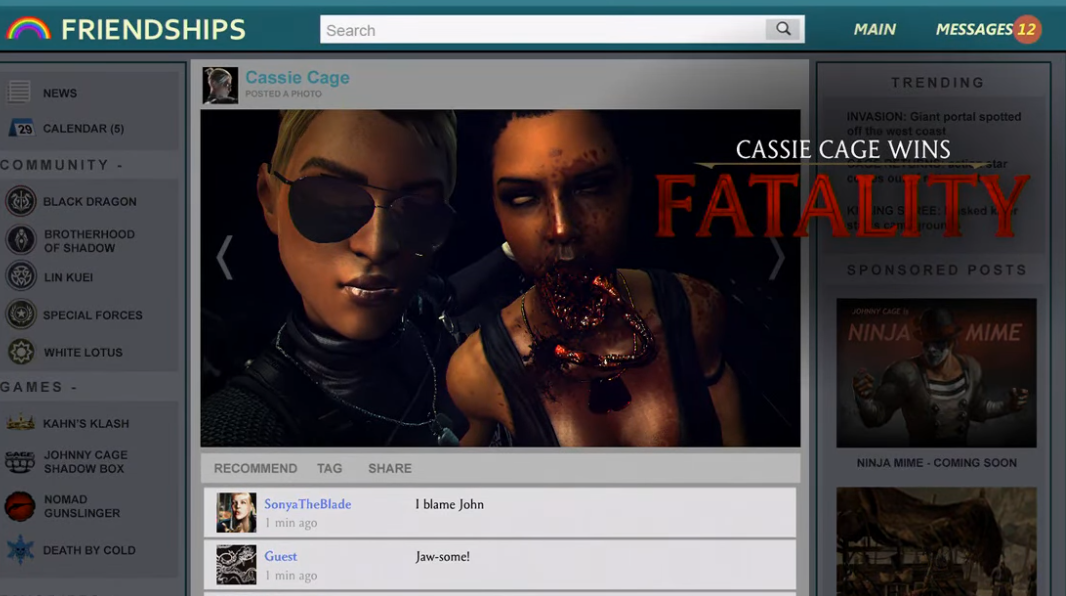Open Johnny Cage Shadow Box game label
The width and height of the screenshot is (1066, 596).
tap(86, 462)
